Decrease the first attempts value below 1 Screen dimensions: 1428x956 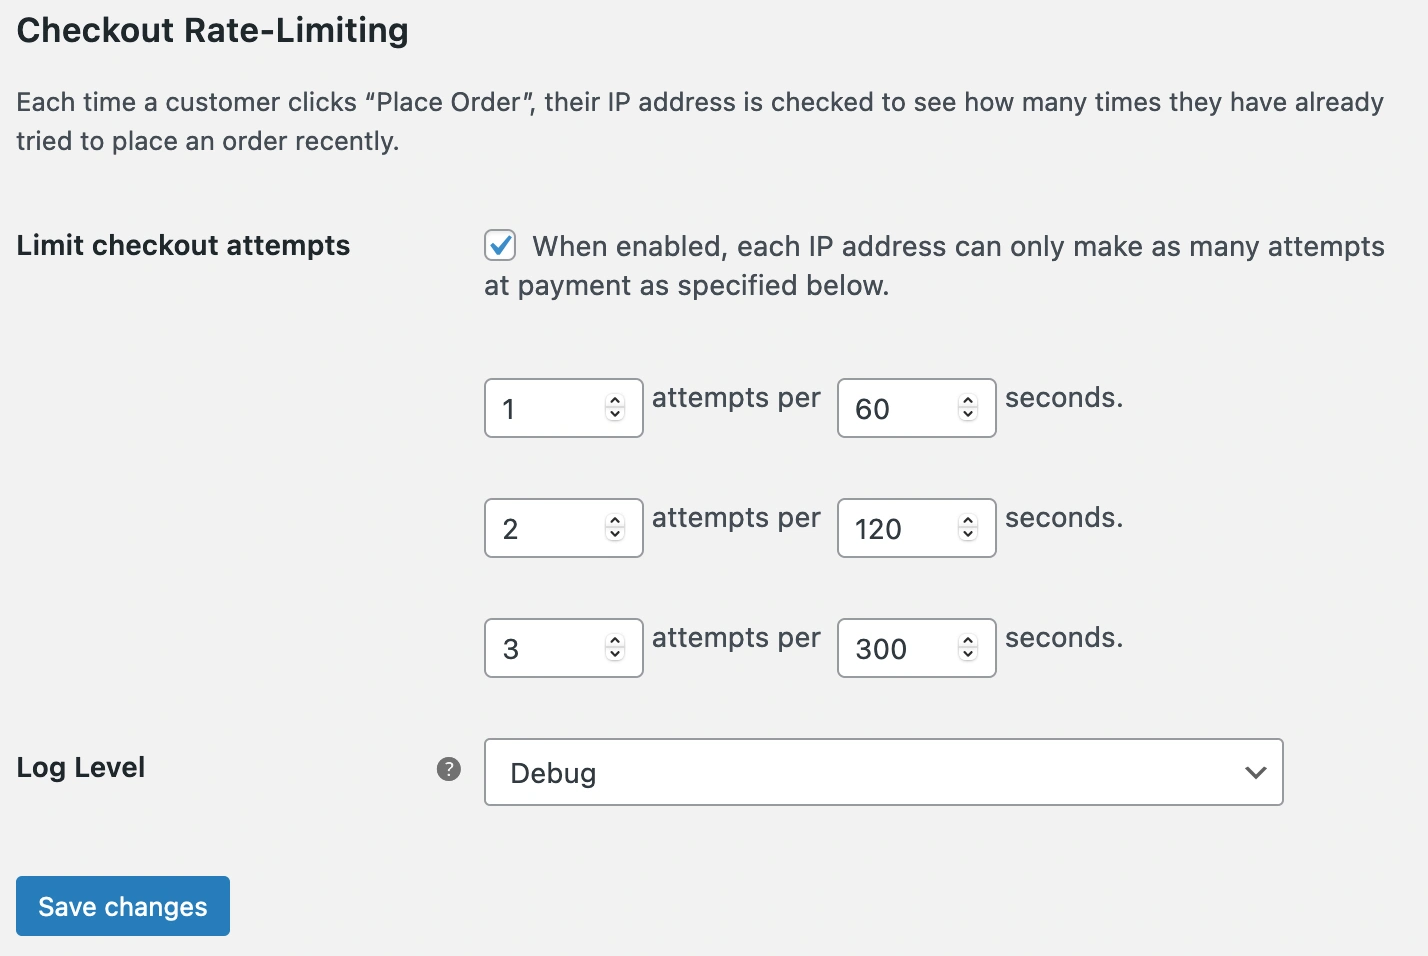pos(615,415)
